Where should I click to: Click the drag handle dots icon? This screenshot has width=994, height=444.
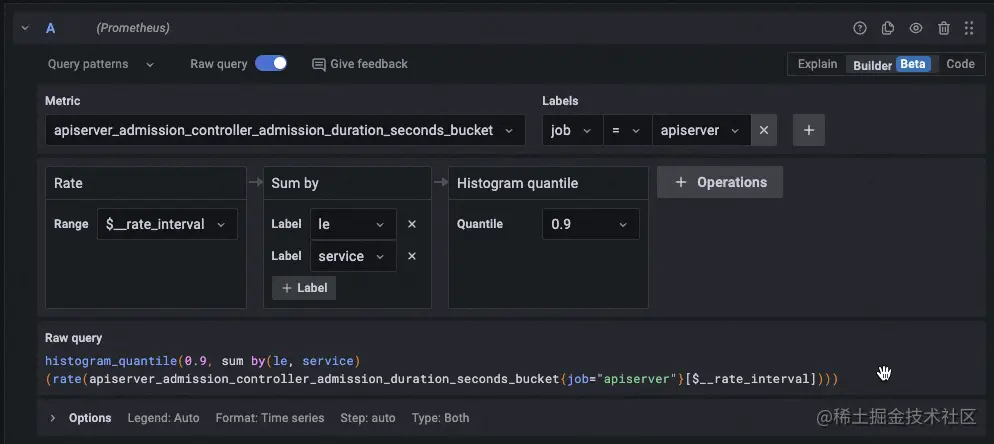(969, 28)
